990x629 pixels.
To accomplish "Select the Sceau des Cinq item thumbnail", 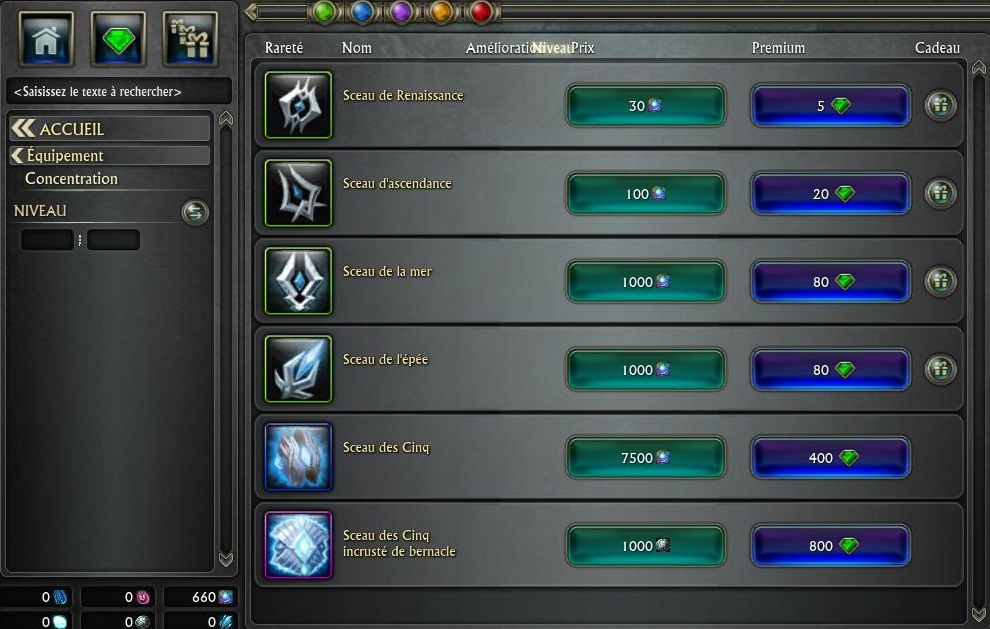I will tap(299, 457).
